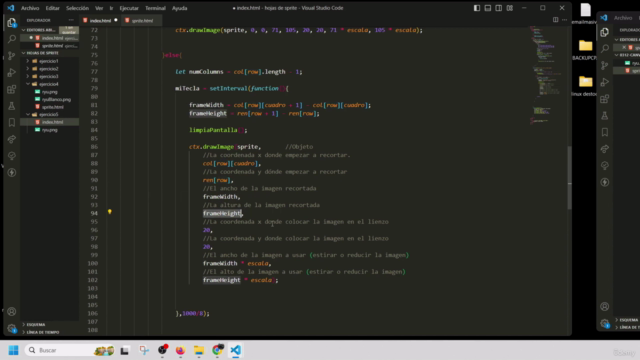This screenshot has height=360, width=640.
Task: Open Extensions view in the activity bar
Action: pyautogui.click(x=11, y=89)
